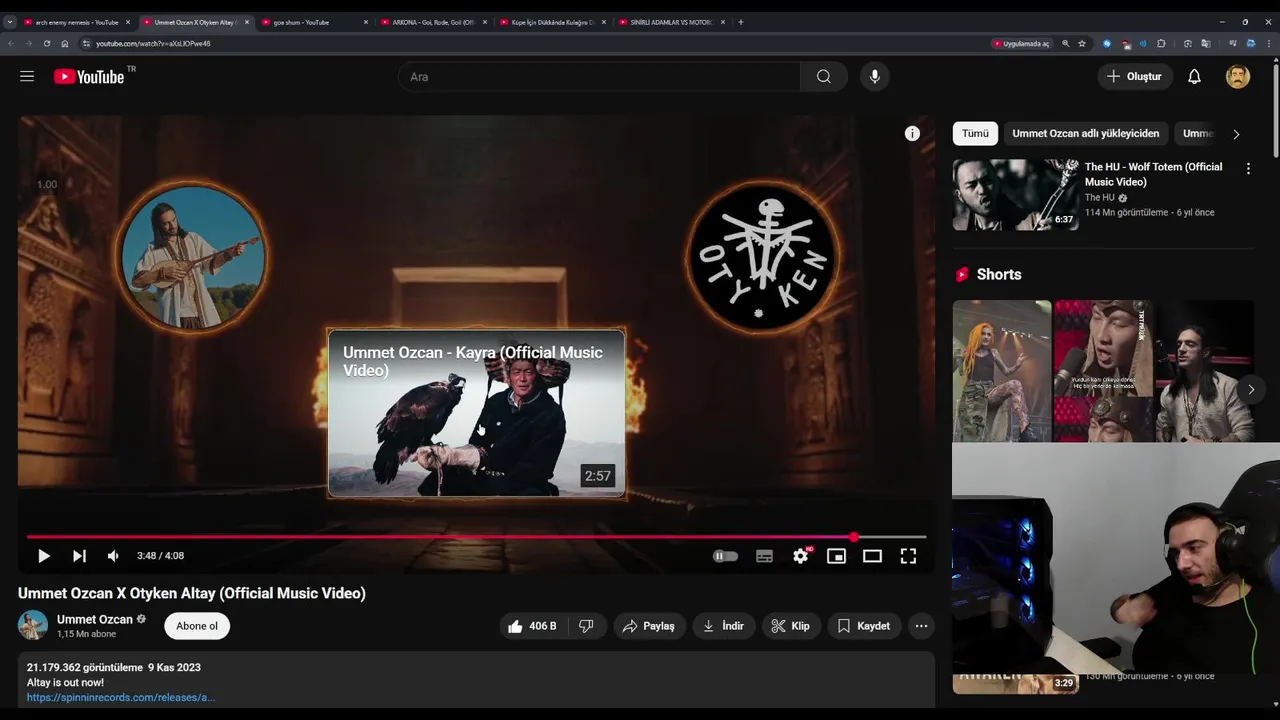Switch to SİNİRLİ ADAMLAR tab
This screenshot has height=720, width=1280.
click(671, 22)
